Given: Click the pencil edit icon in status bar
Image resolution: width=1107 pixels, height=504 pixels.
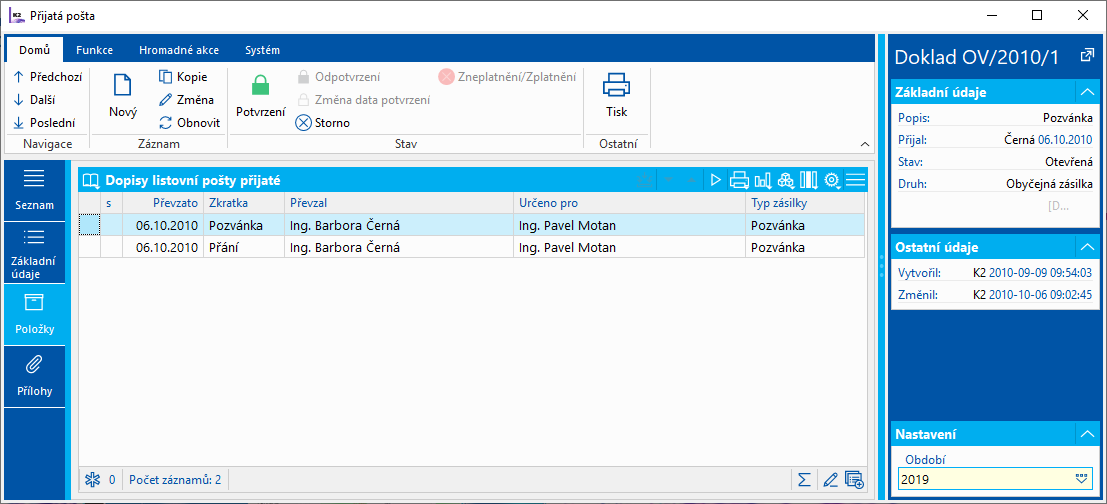Looking at the screenshot, I should (x=830, y=480).
